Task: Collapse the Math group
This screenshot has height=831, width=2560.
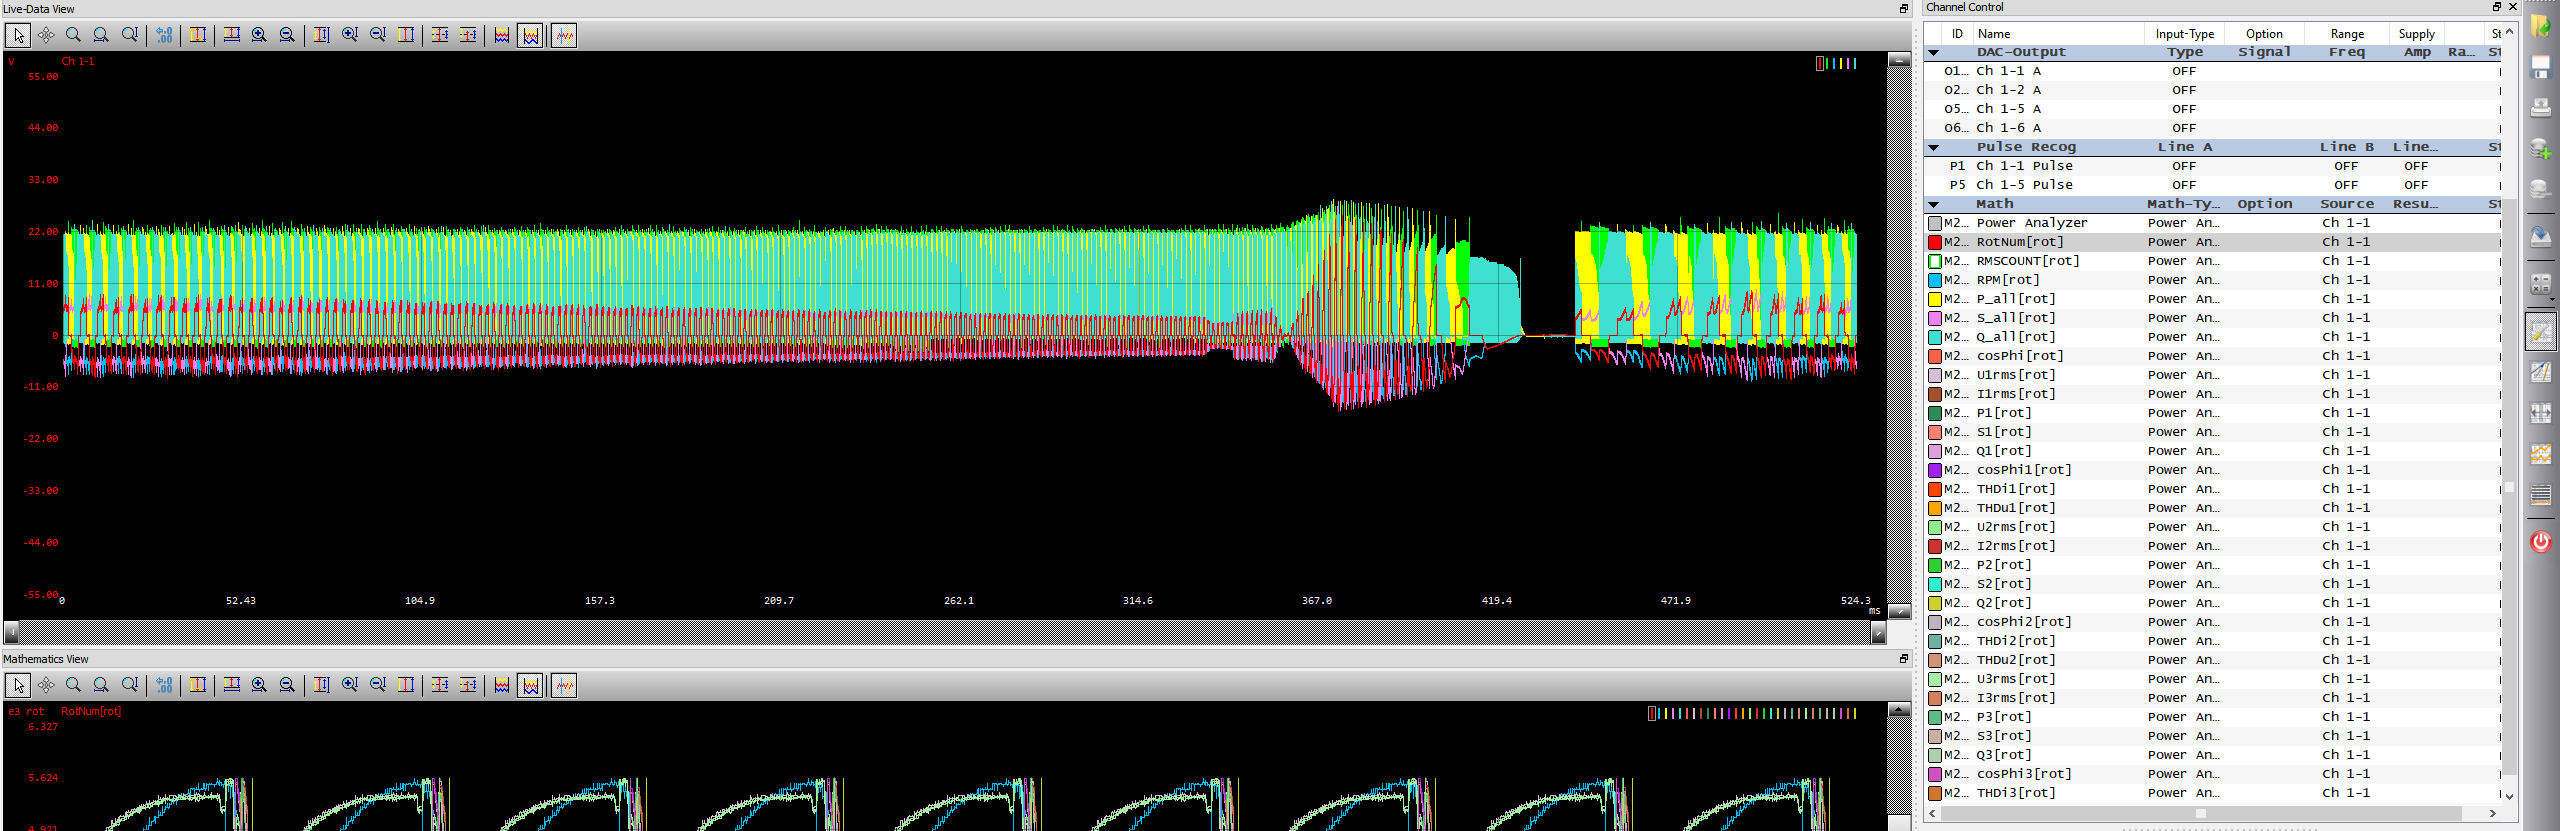Action: pyautogui.click(x=1934, y=205)
